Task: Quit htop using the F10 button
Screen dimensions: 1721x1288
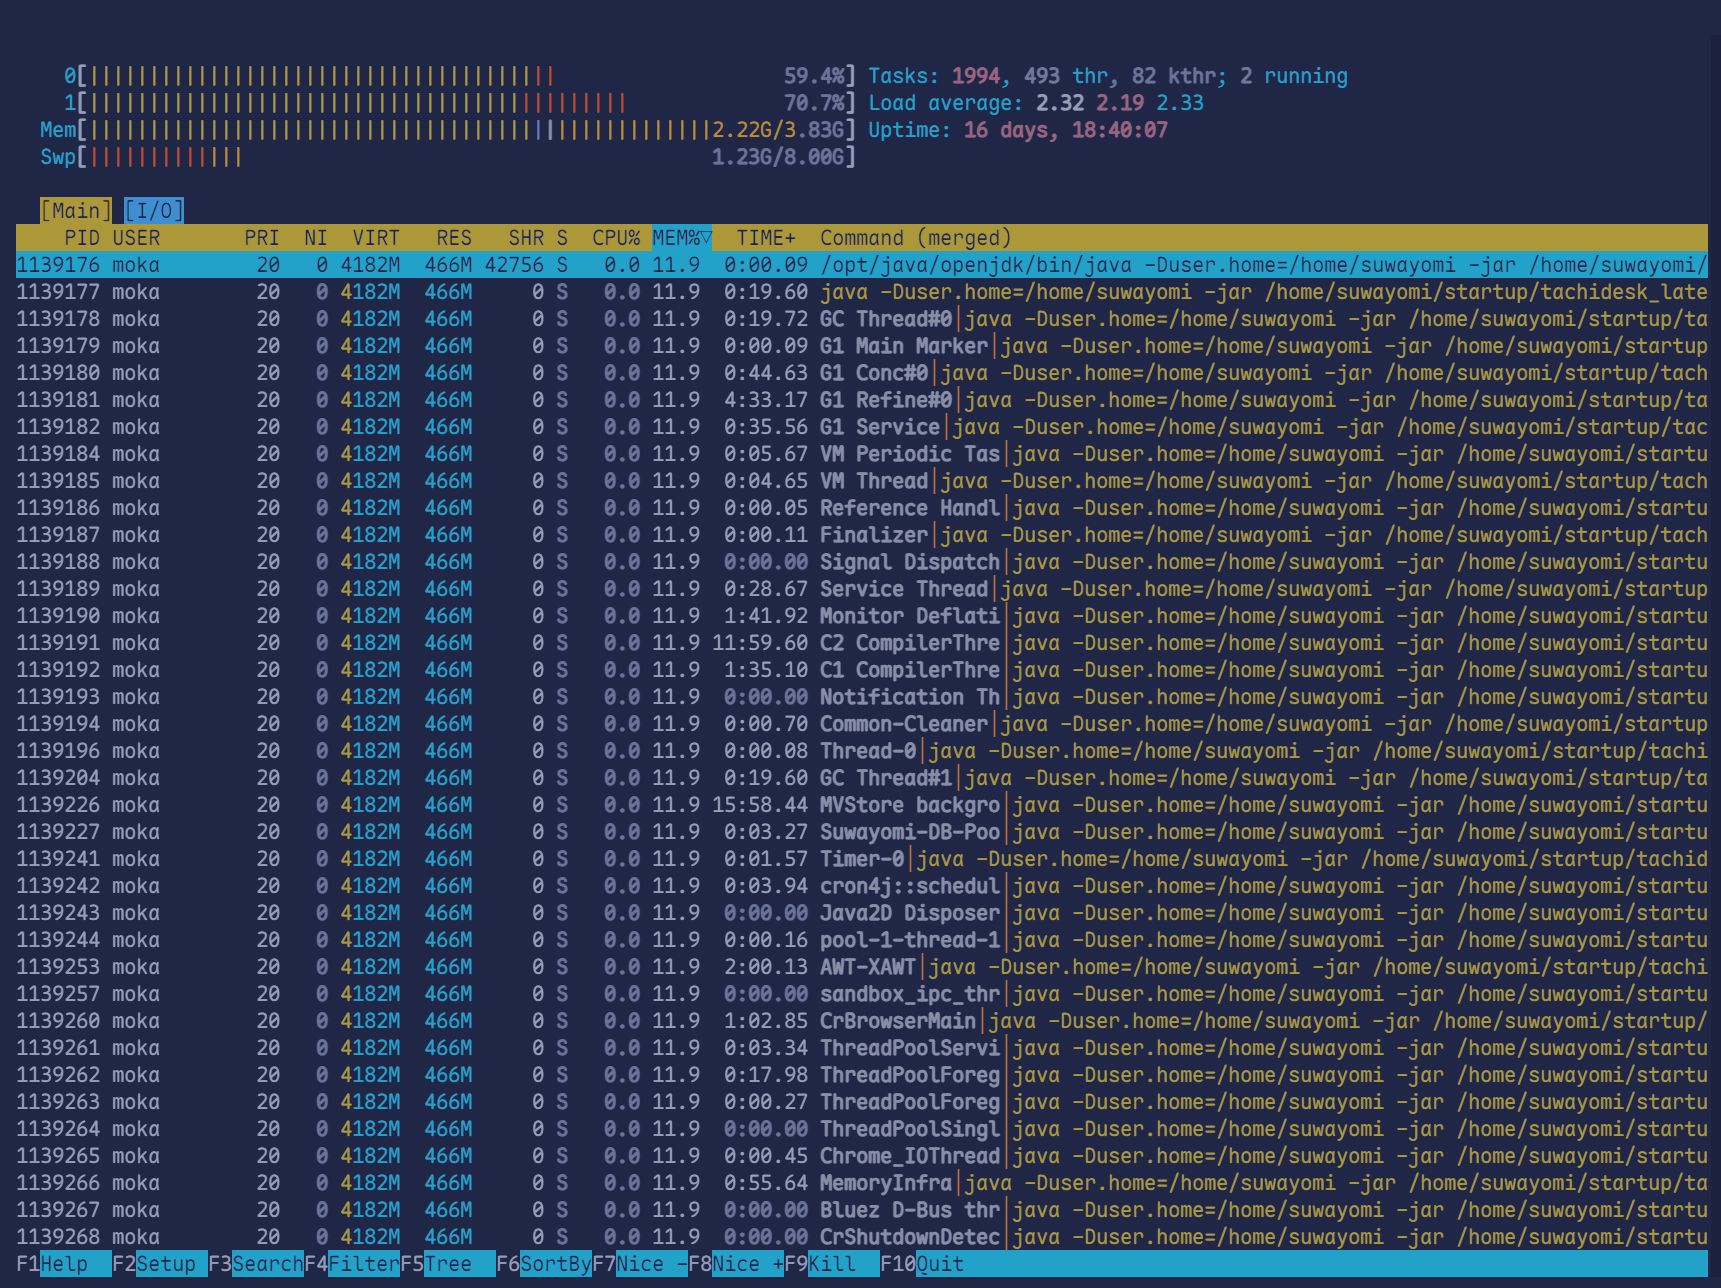Action: click(940, 1264)
